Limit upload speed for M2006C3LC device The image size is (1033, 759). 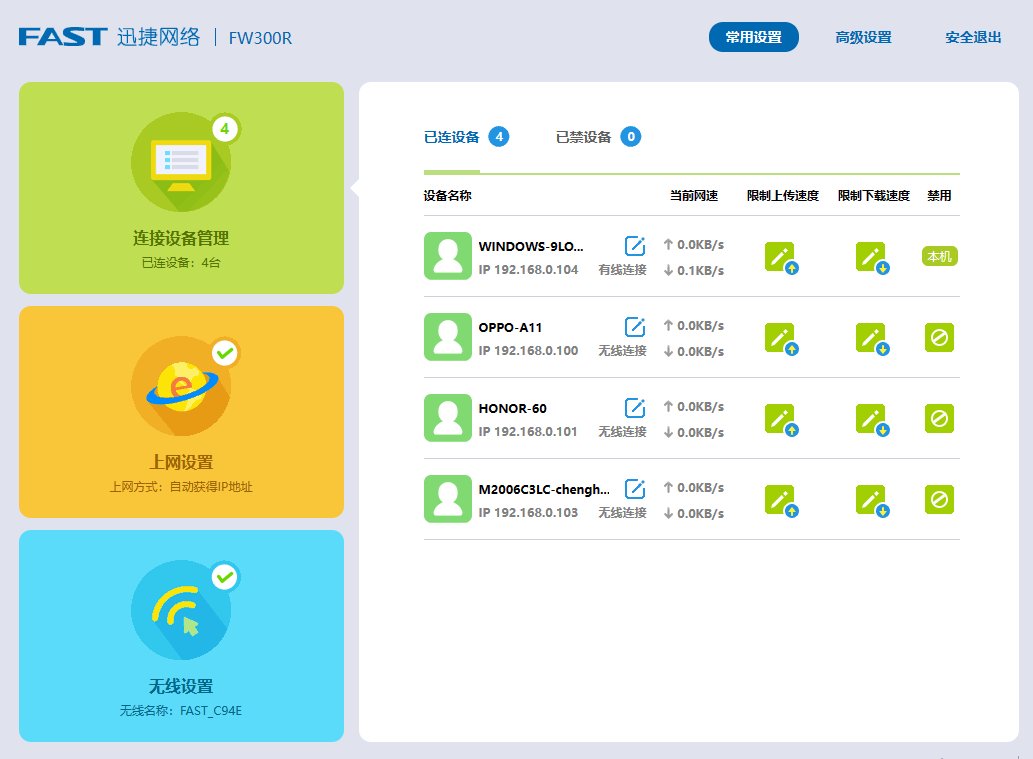(x=780, y=500)
